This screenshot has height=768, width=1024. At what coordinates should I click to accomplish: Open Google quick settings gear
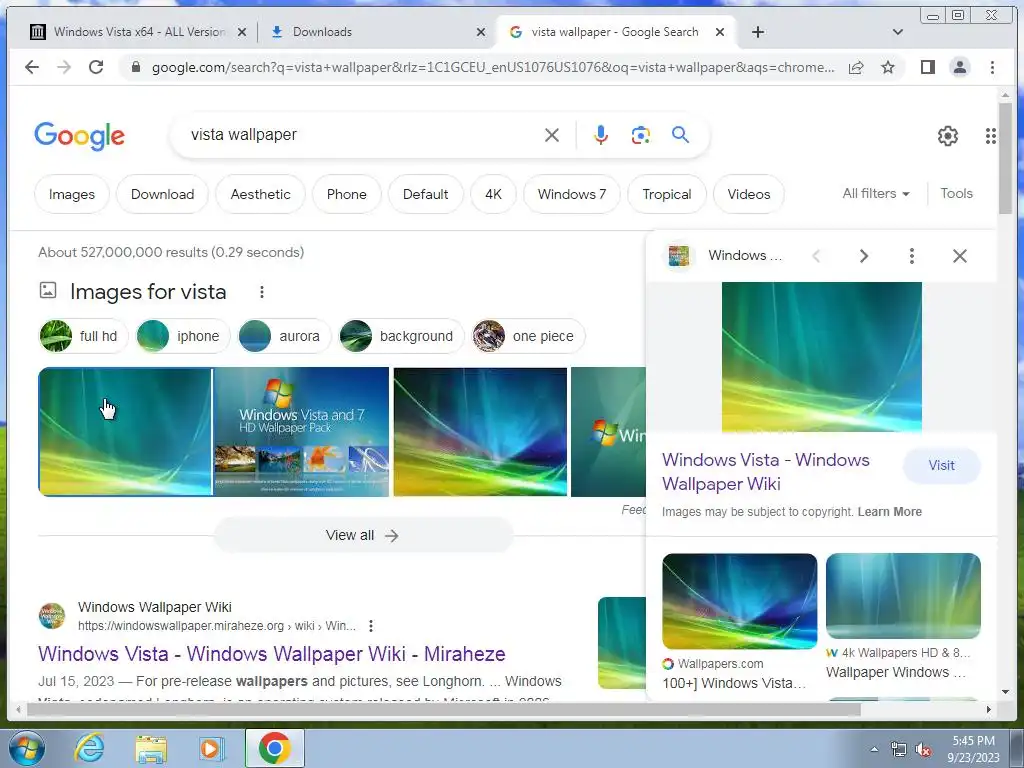click(x=948, y=136)
